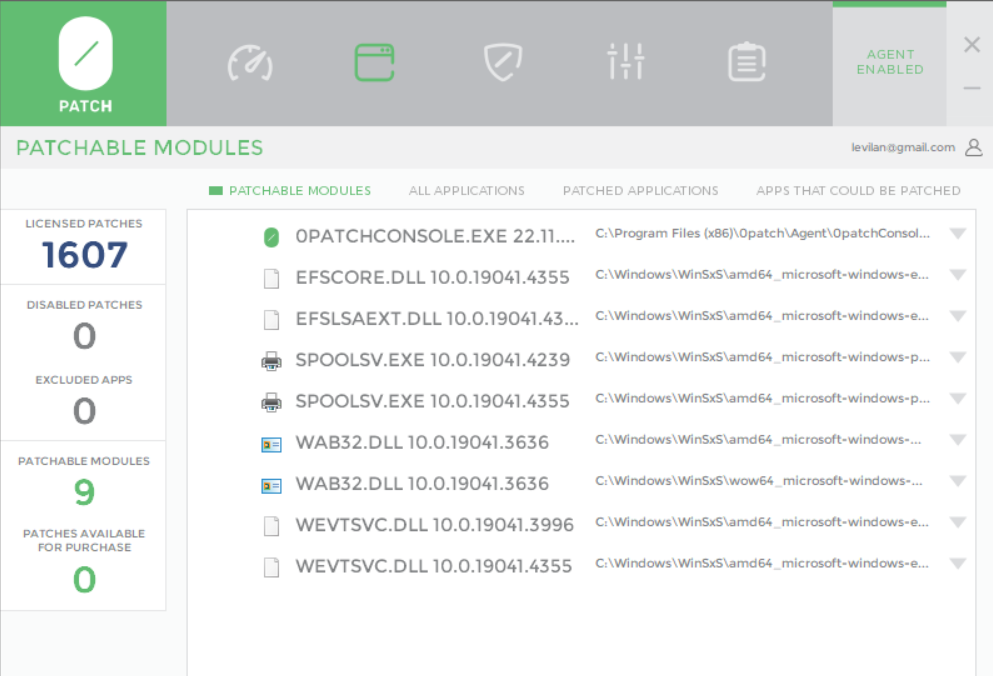Click the Patchable Modules 9 counter

coord(84,492)
